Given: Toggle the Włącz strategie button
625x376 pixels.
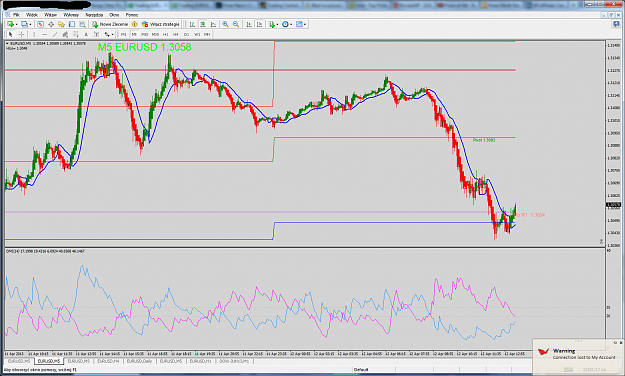Looking at the screenshot, I should coord(161,24).
